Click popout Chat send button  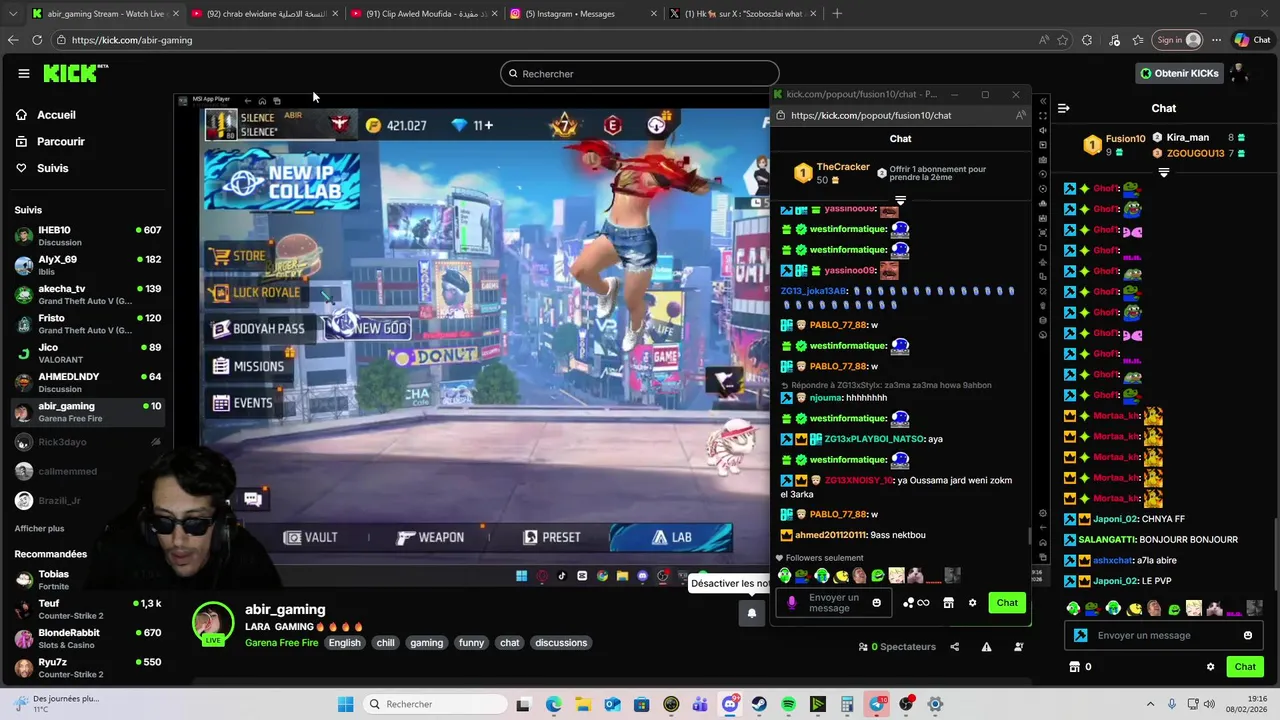point(1007,603)
